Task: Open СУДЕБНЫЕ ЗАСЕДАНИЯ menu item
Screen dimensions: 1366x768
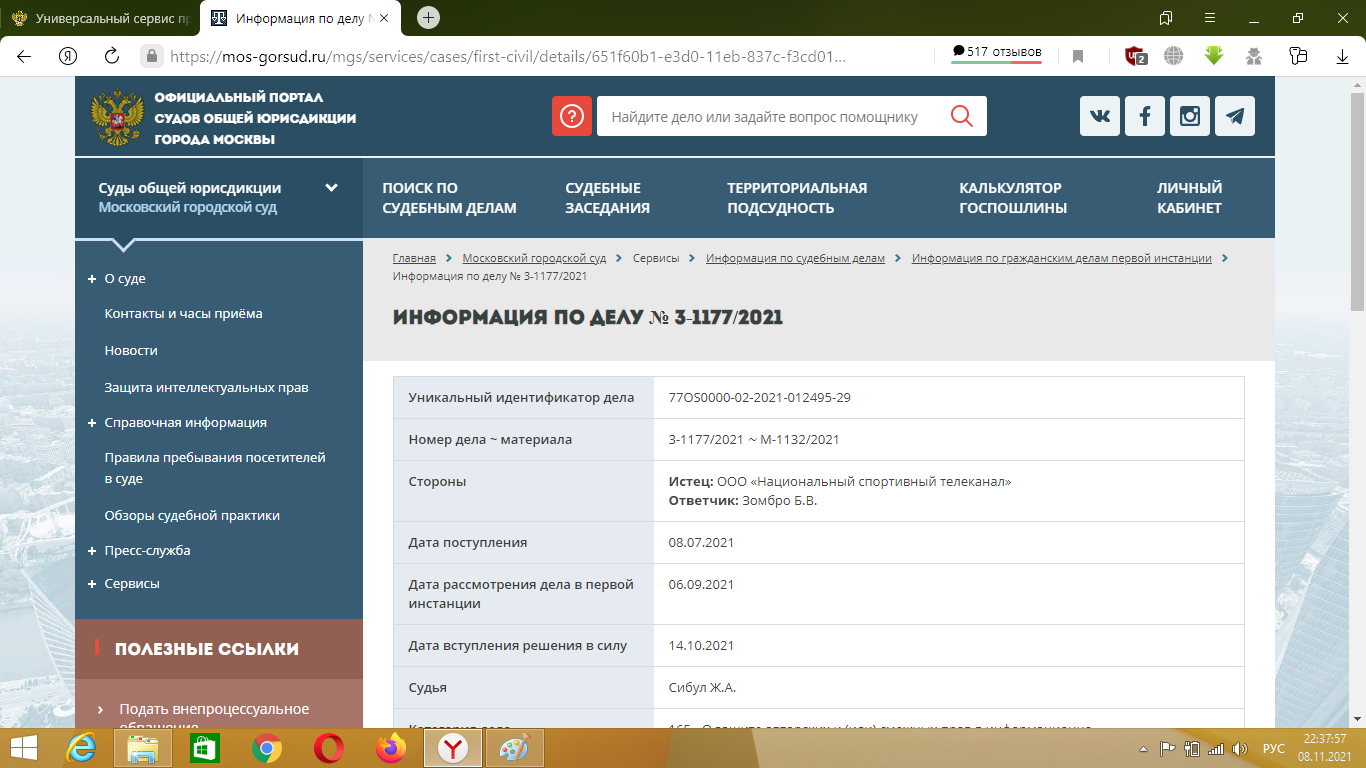Action: click(607, 198)
